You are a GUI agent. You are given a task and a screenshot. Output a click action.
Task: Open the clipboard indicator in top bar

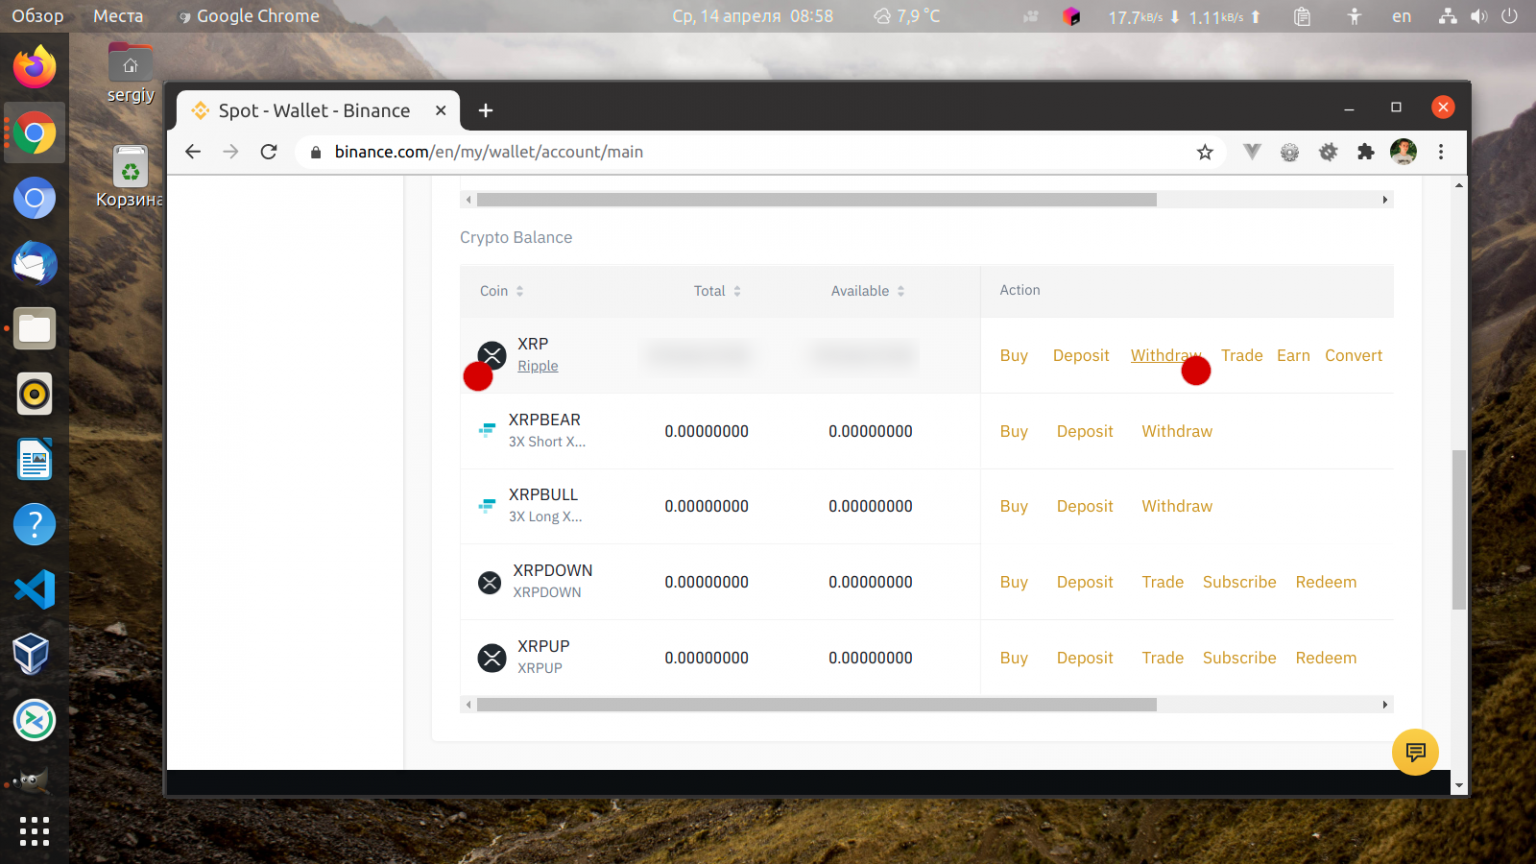1302,16
